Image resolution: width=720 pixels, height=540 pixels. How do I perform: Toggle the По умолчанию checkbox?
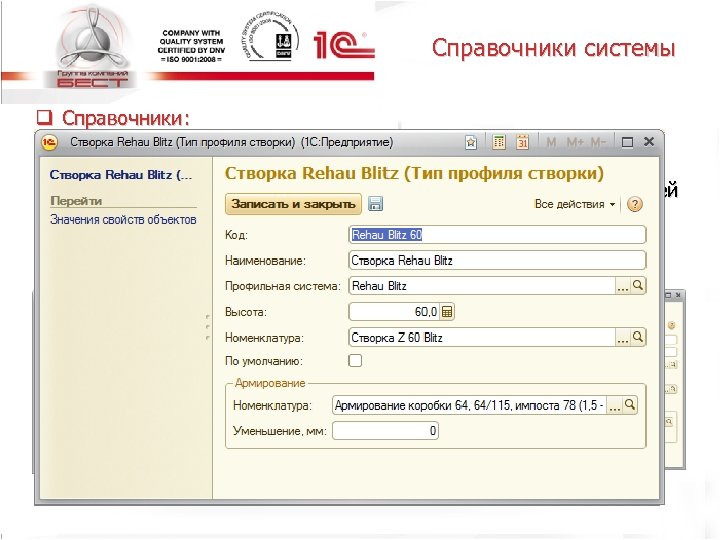click(355, 360)
